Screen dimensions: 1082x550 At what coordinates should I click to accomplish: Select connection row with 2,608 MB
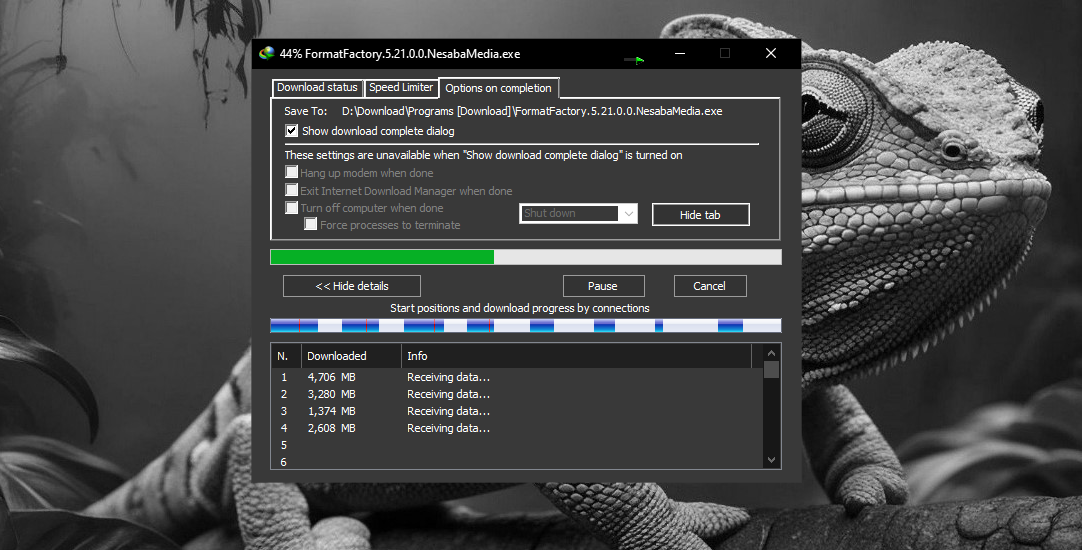click(518, 428)
